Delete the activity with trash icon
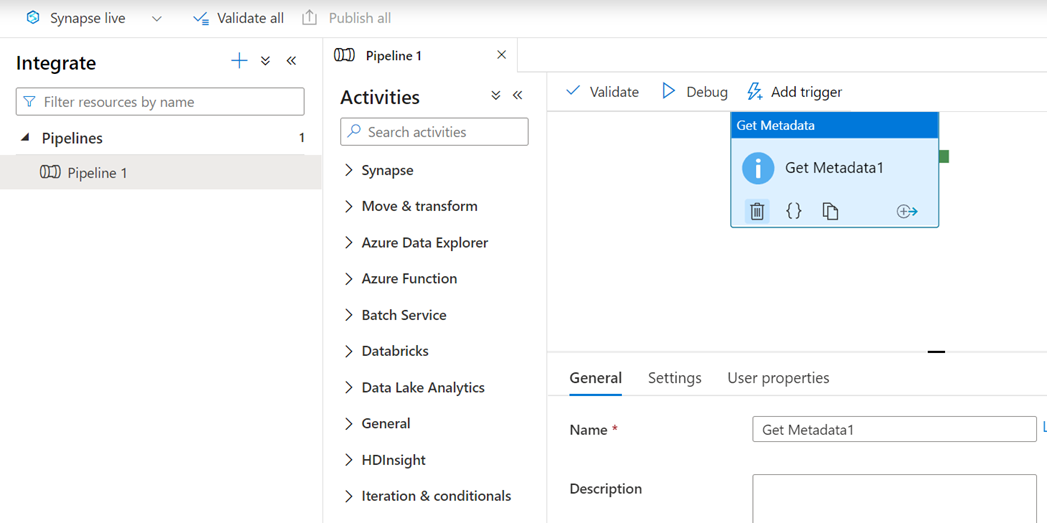The height and width of the screenshot is (523, 1047). [757, 212]
